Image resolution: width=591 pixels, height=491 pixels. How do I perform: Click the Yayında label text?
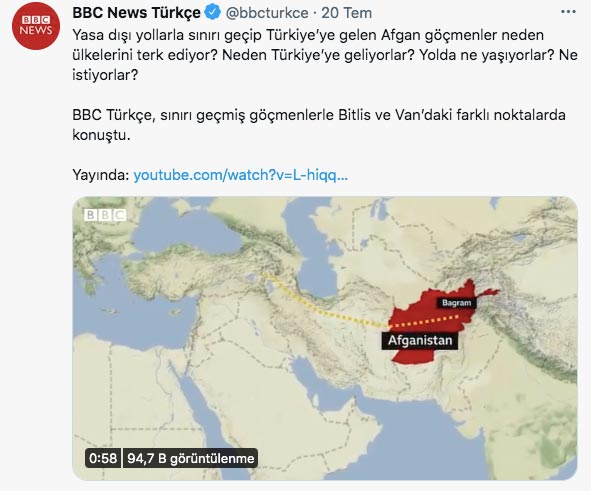[101, 175]
